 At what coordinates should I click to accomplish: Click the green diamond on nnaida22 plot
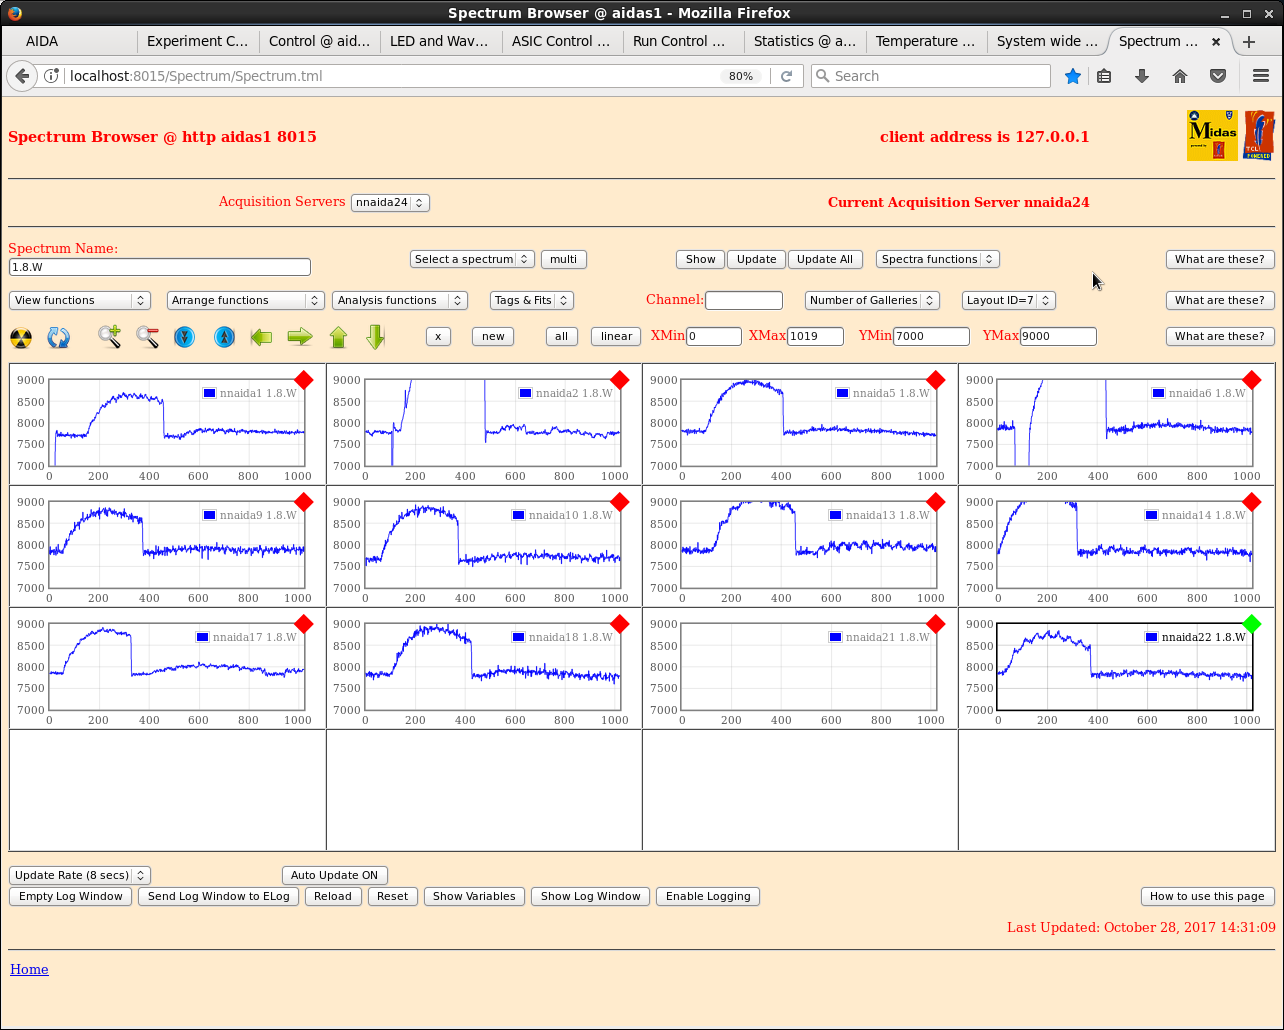[x=1252, y=624]
